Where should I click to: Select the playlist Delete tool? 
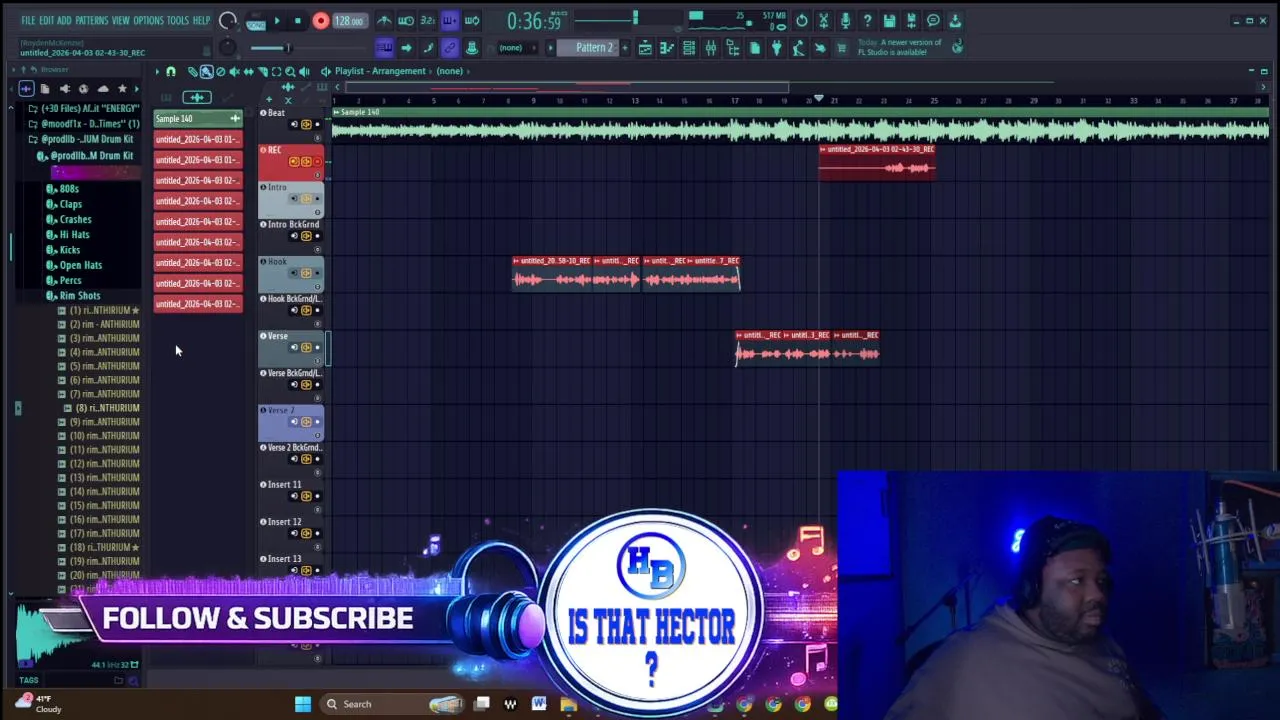[x=220, y=71]
